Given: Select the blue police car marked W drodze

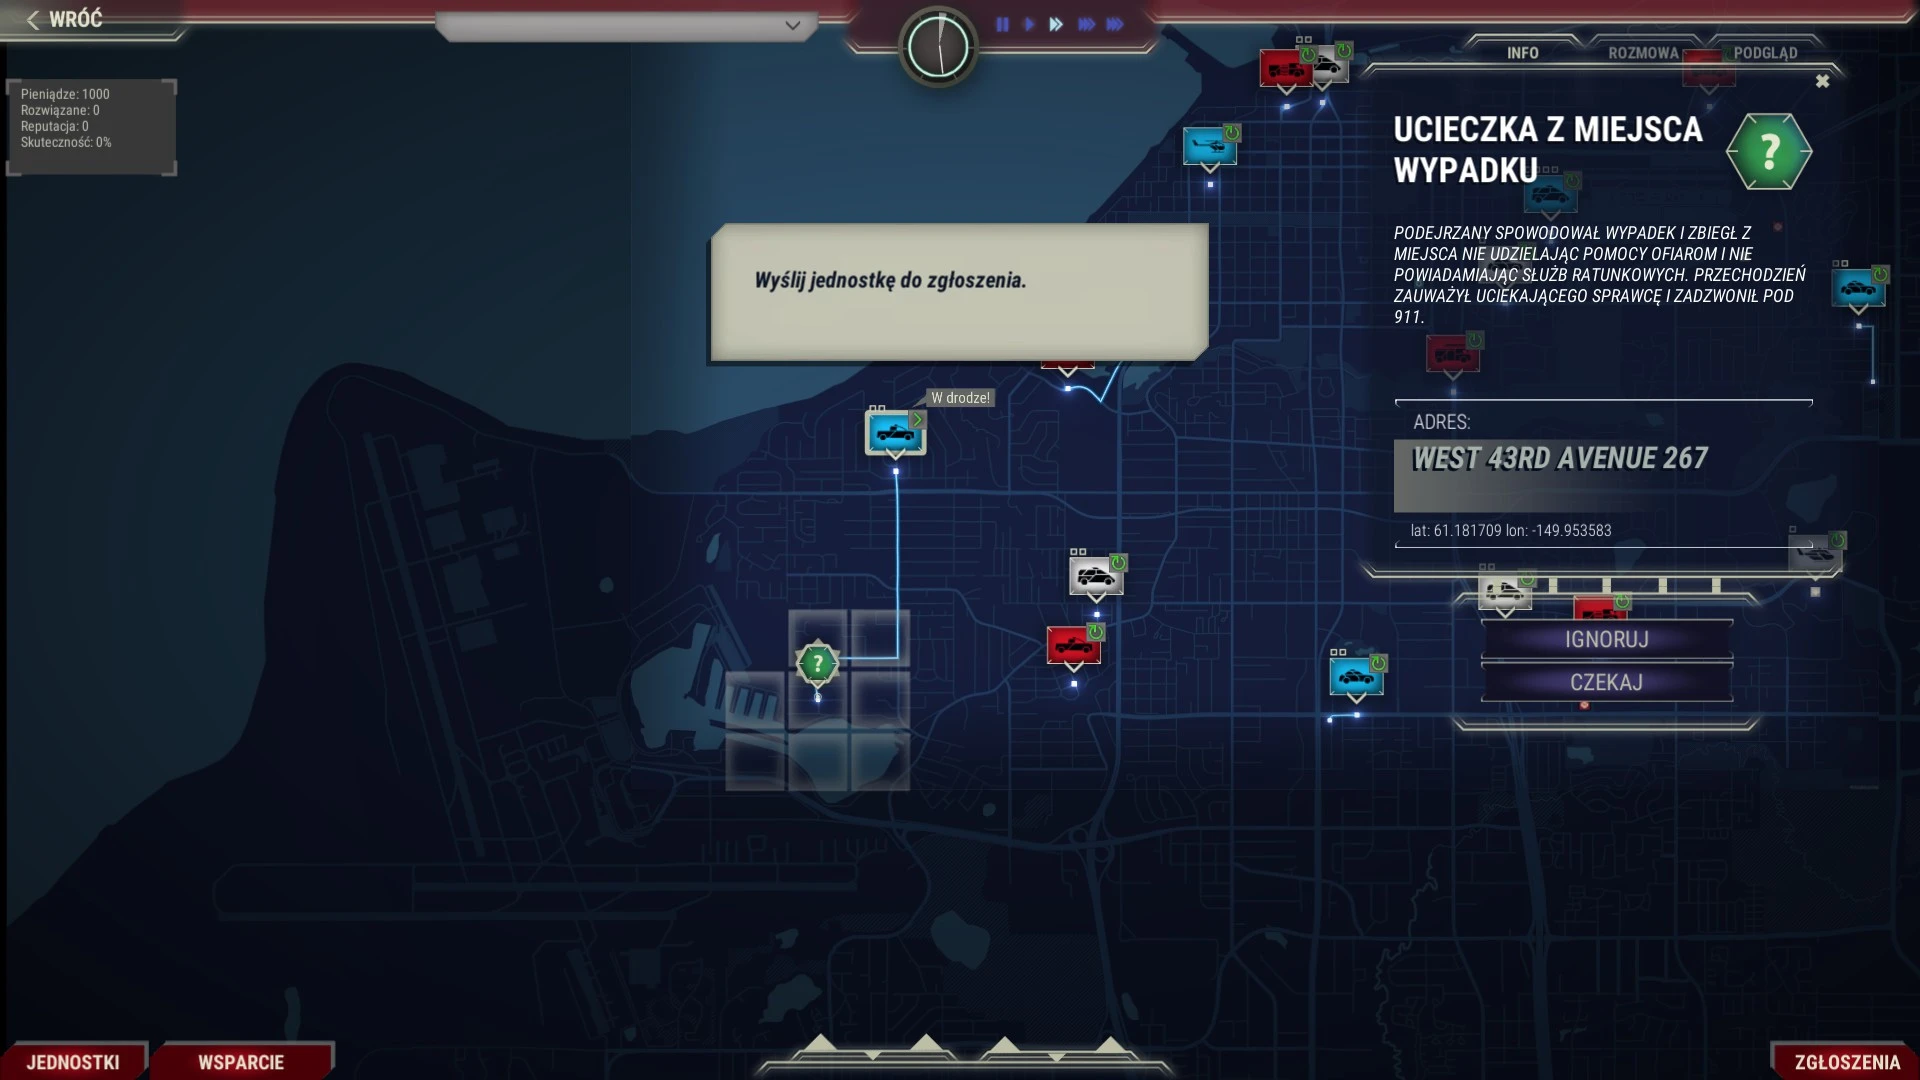Looking at the screenshot, I should (894, 433).
